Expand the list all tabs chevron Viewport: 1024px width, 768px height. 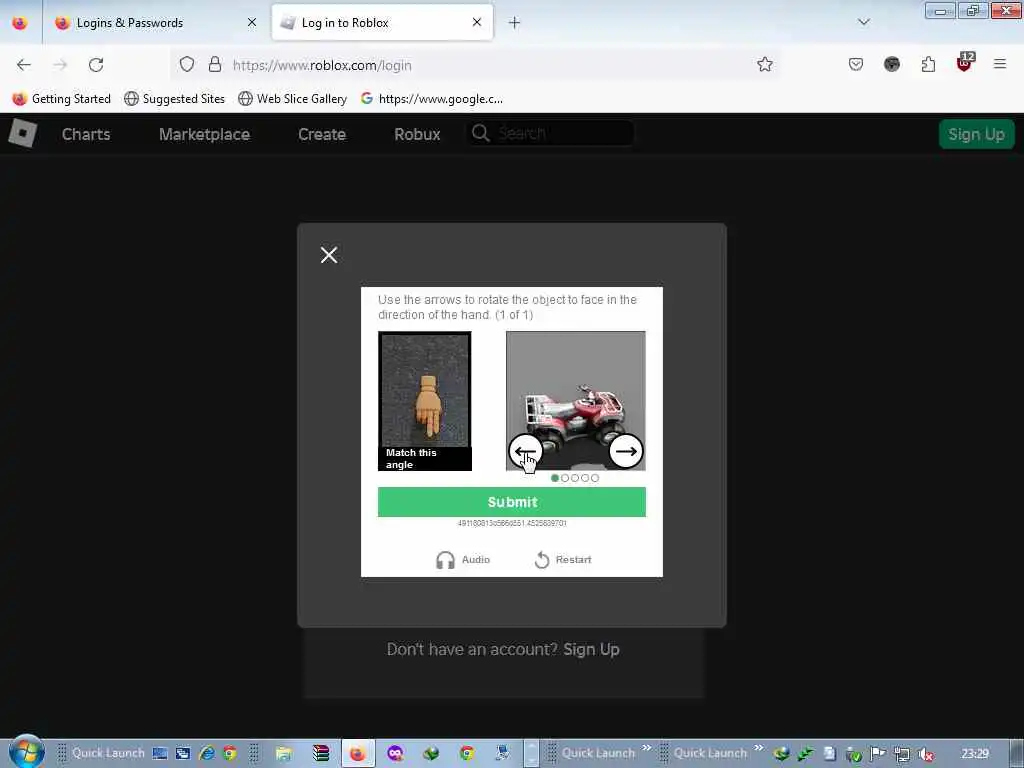pos(864,22)
